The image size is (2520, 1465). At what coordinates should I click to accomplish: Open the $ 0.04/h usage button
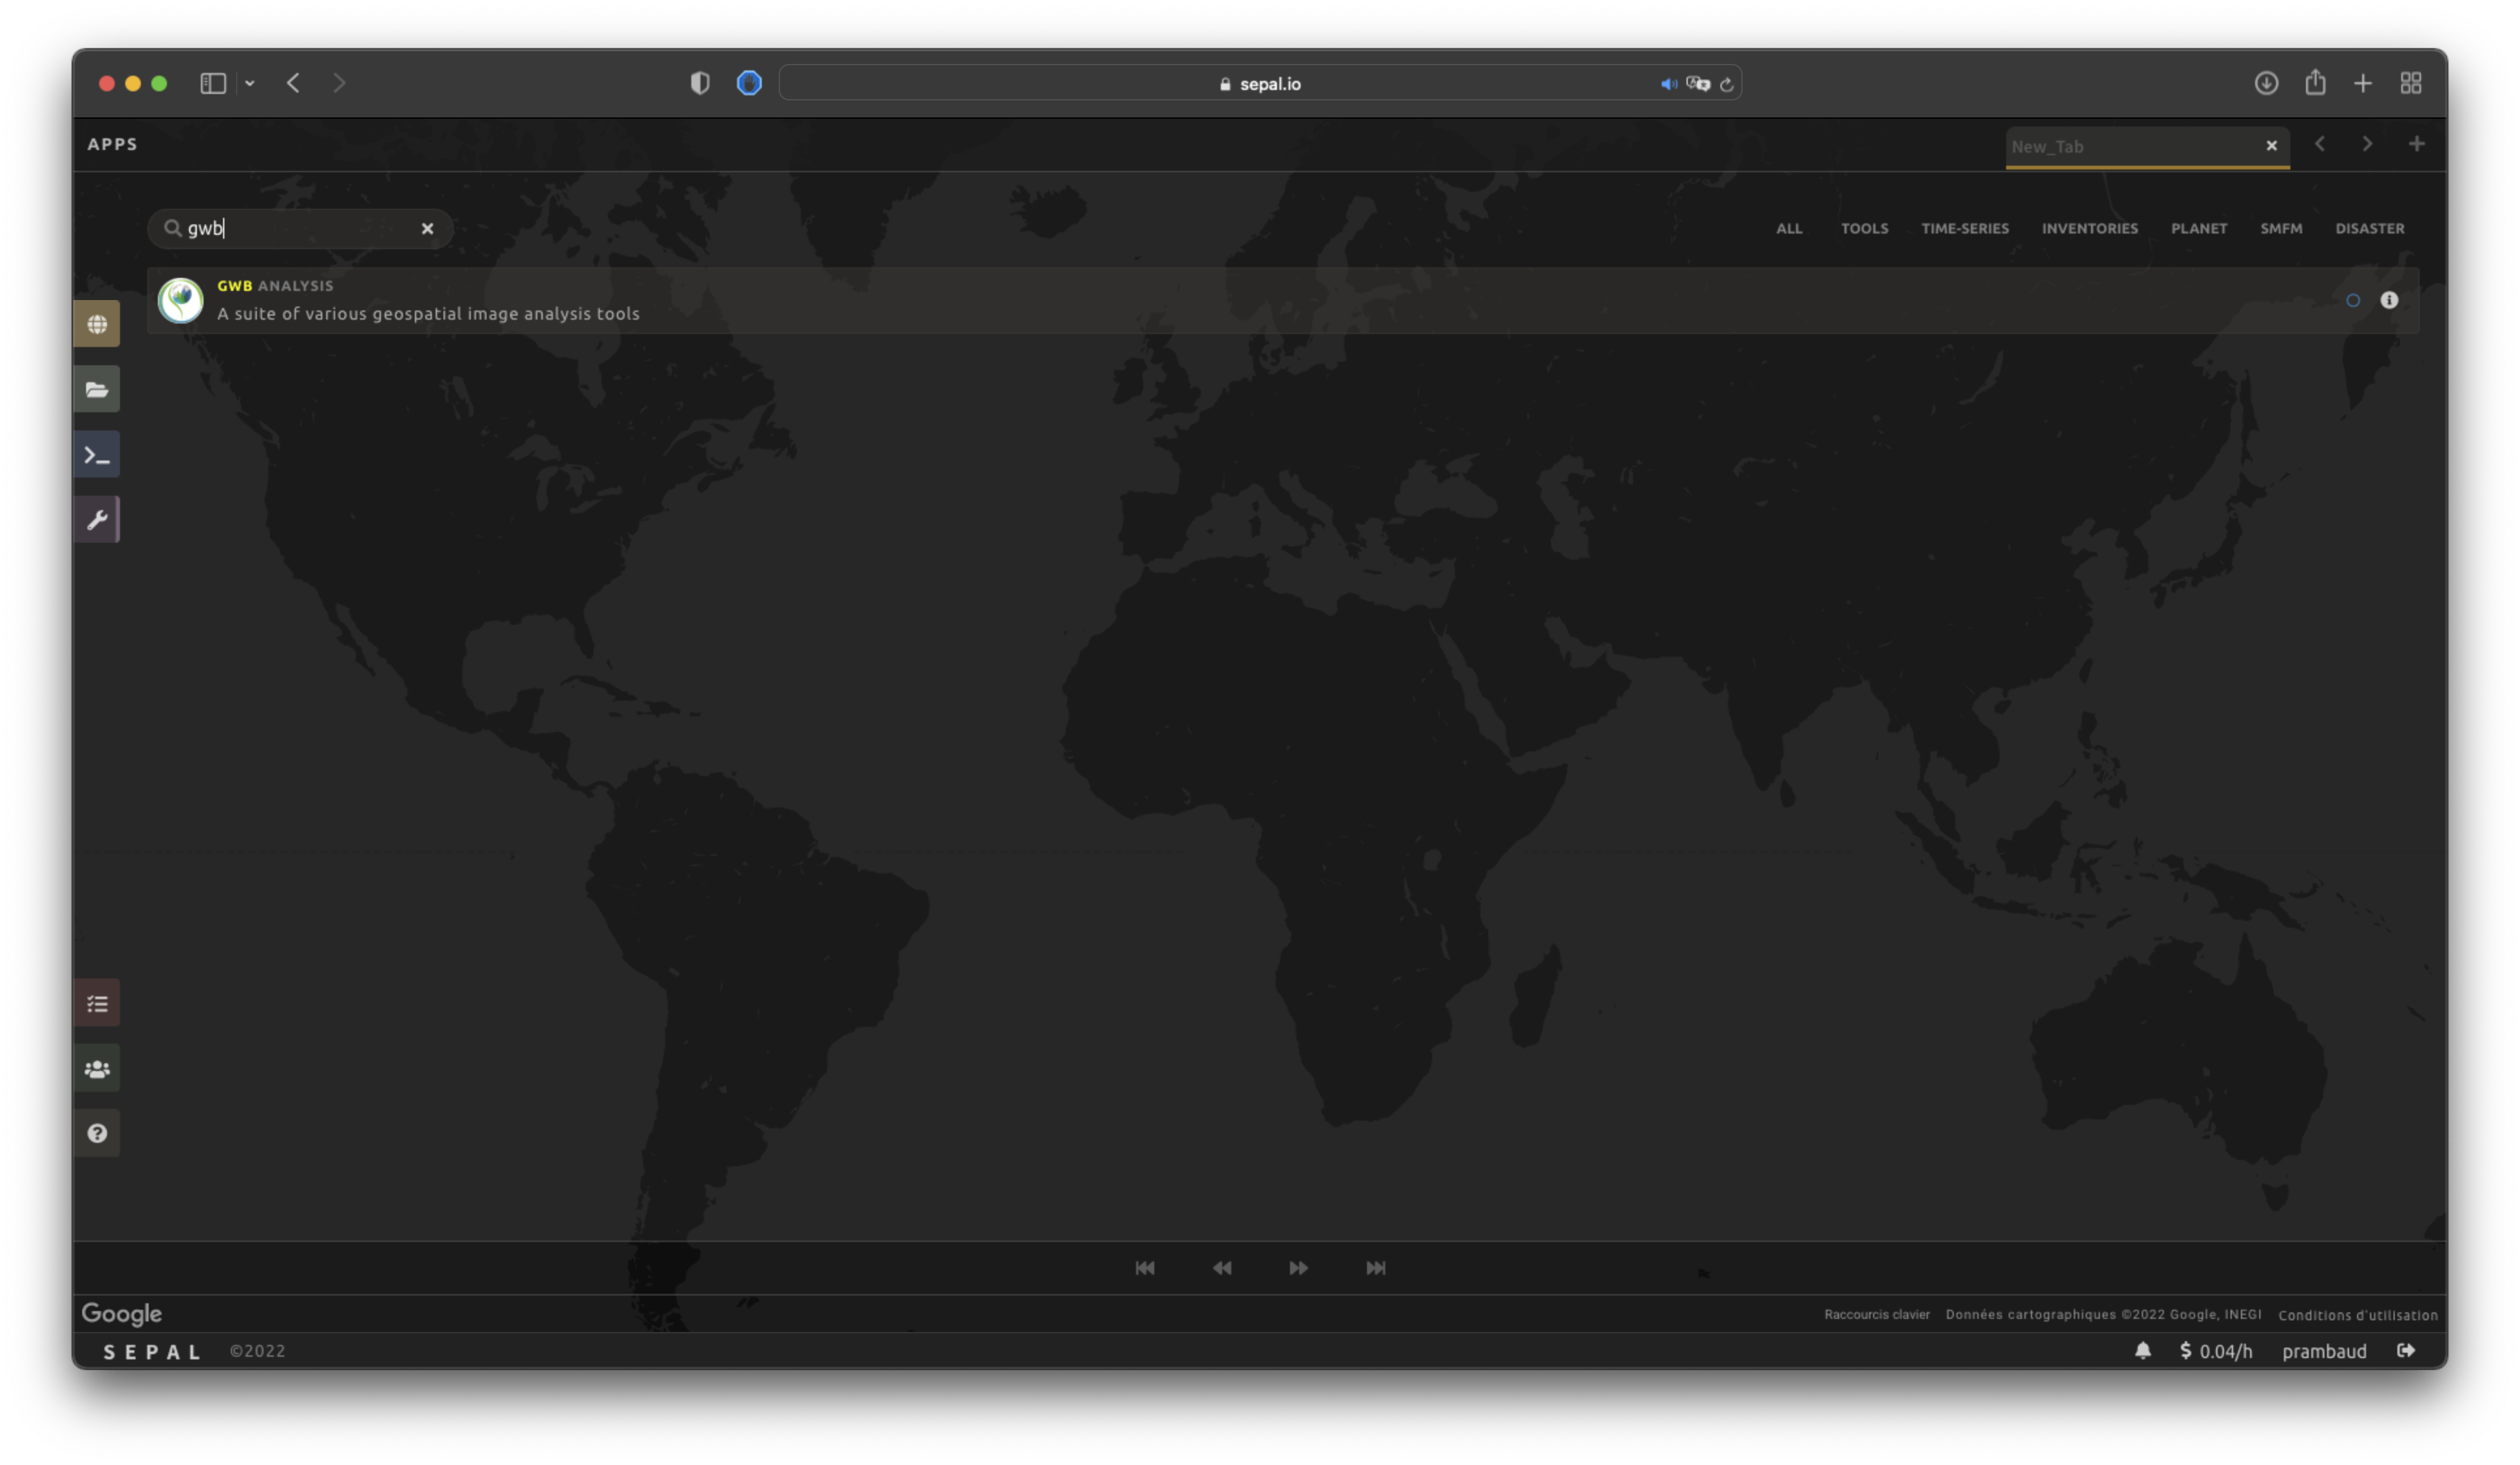[x=2216, y=1351]
